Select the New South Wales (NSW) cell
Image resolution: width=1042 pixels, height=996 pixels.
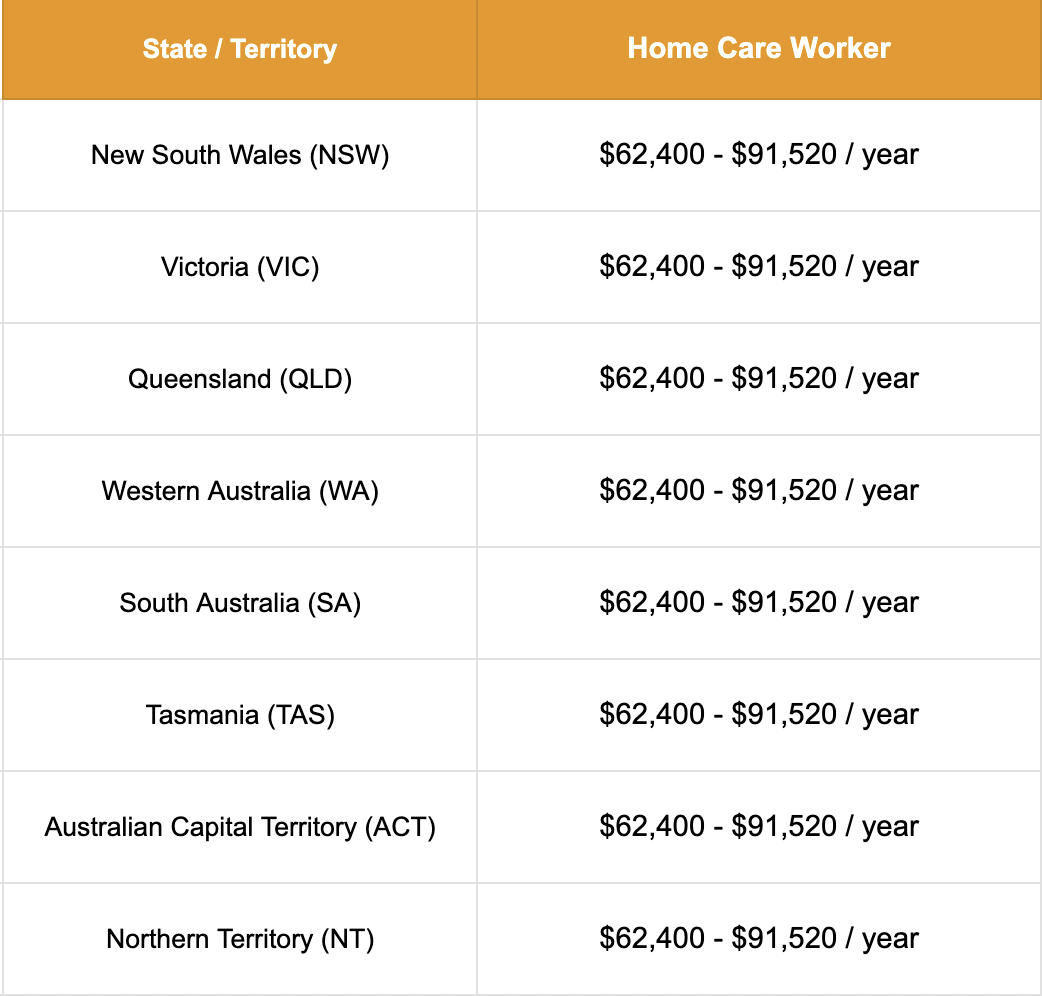point(240,155)
